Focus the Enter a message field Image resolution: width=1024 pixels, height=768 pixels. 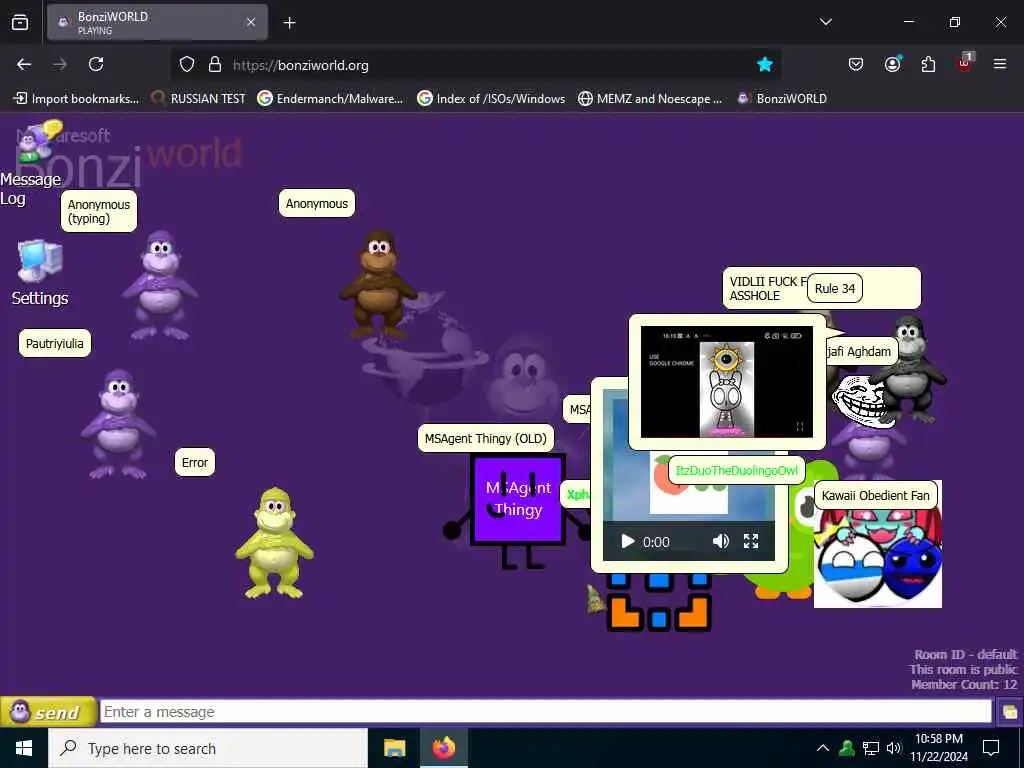[545, 712]
